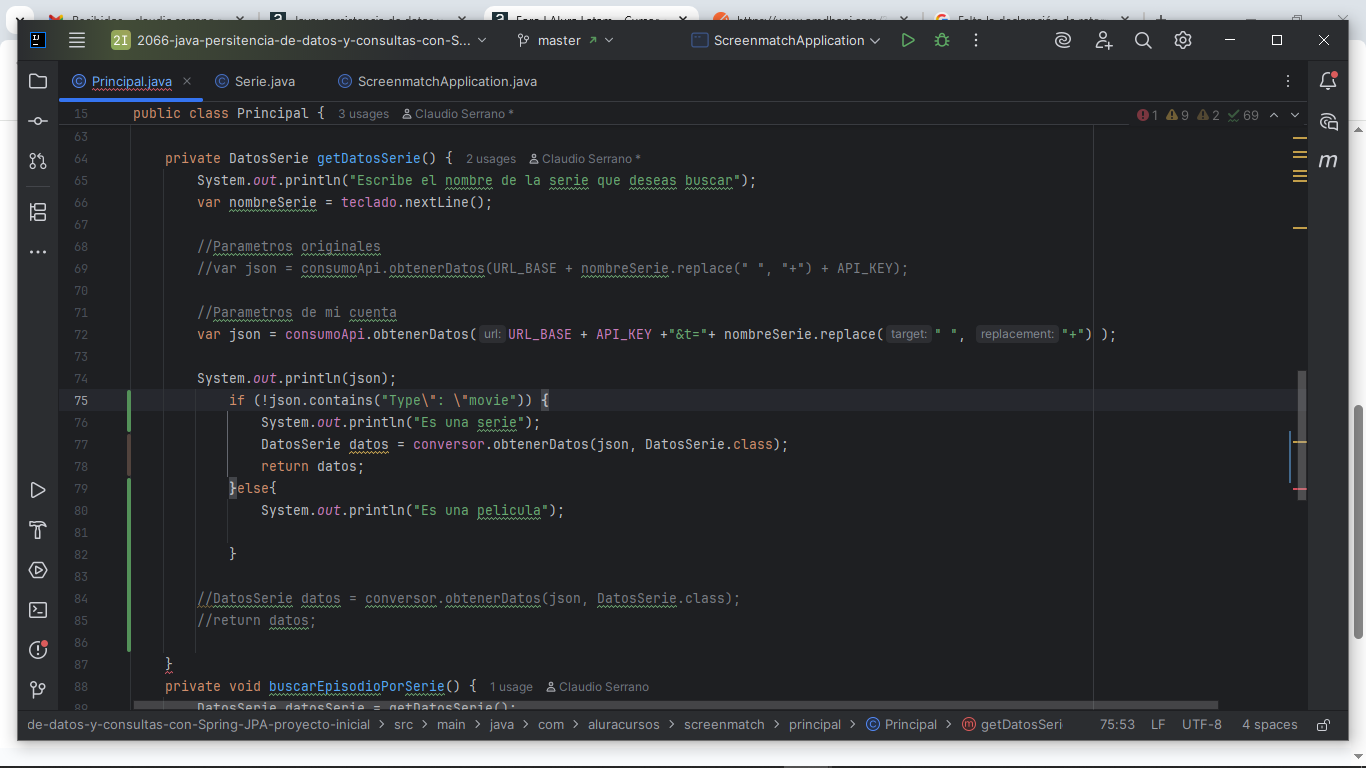Open UTF-8 encoding selector
The image size is (1366, 768).
[1202, 725]
